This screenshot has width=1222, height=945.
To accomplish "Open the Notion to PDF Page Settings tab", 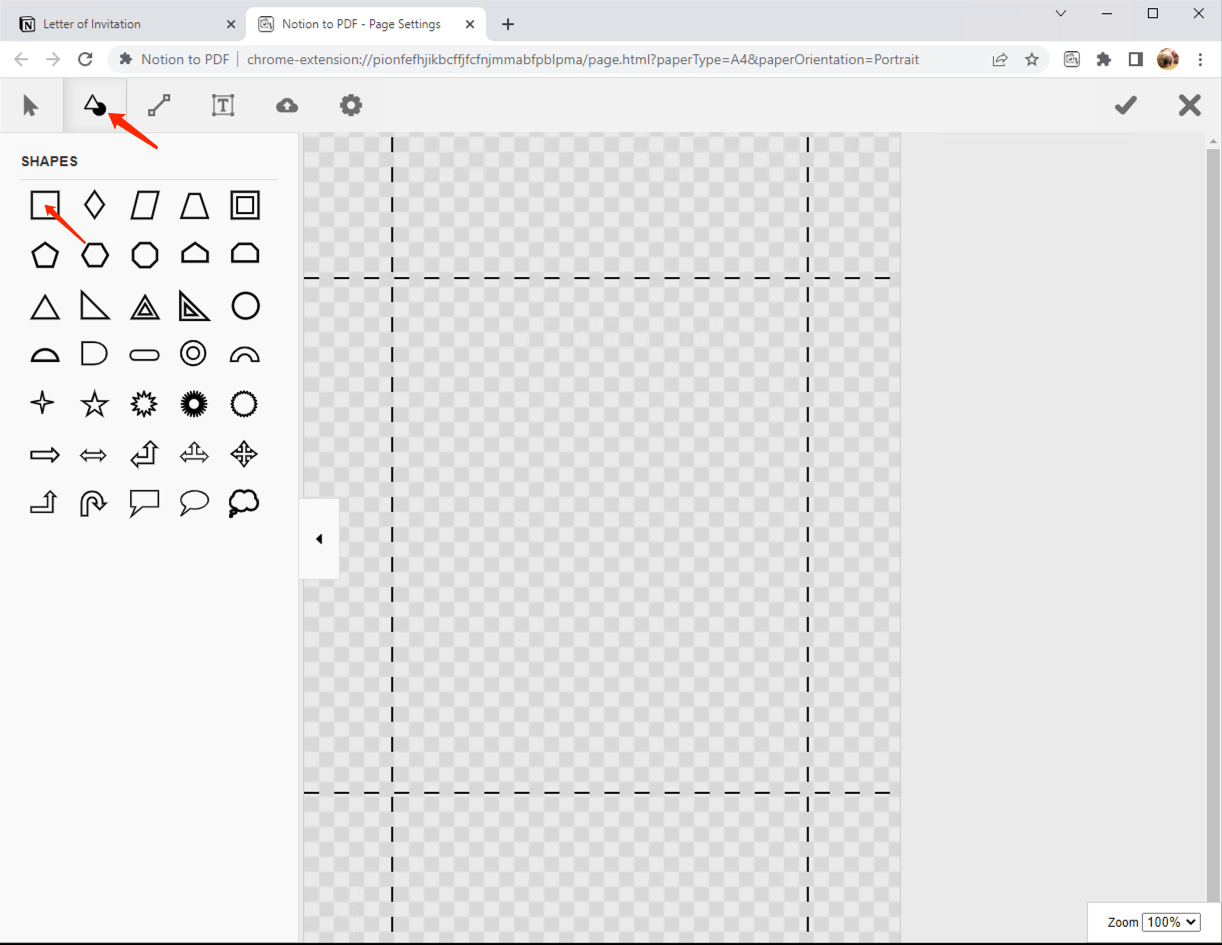I will point(360,23).
